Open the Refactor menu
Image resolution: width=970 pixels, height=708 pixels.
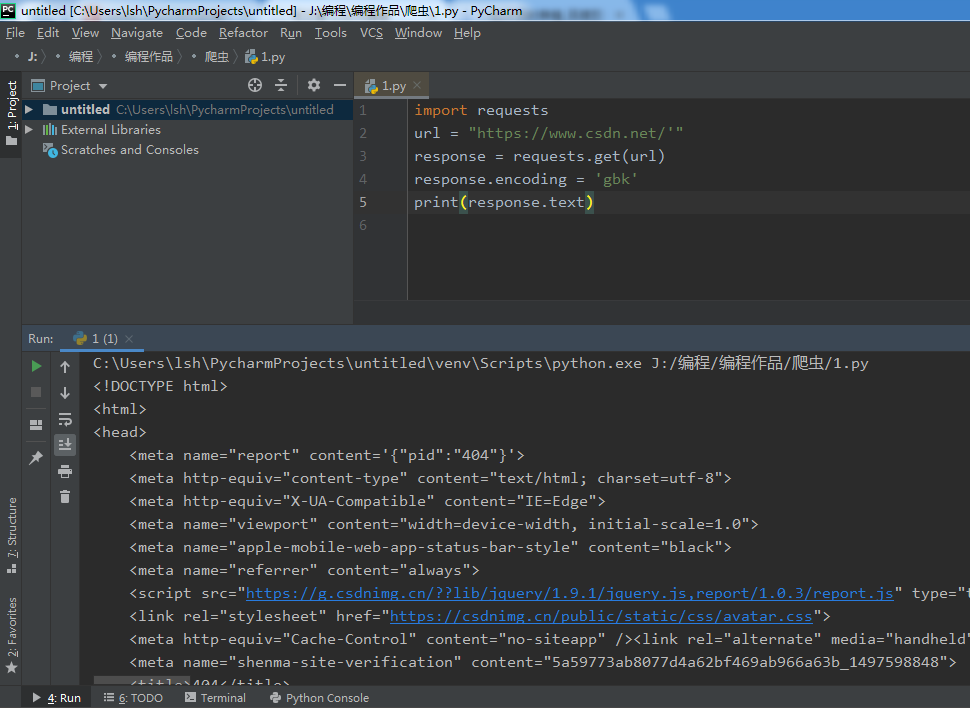click(x=243, y=33)
